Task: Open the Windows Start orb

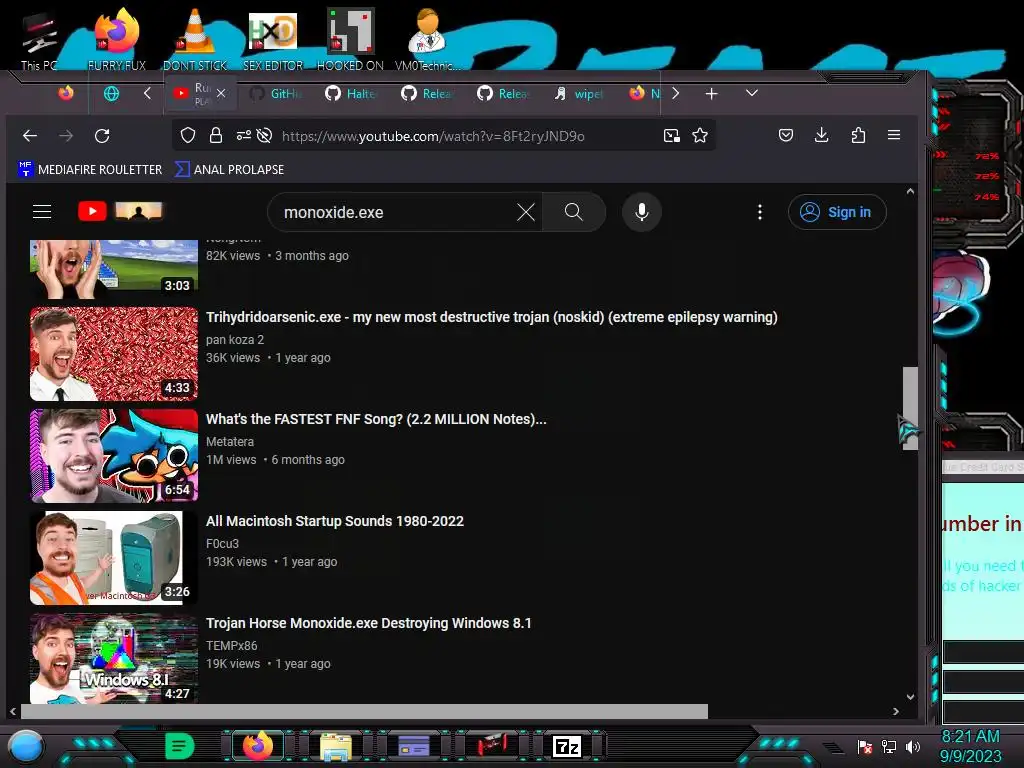Action: pyautogui.click(x=26, y=746)
